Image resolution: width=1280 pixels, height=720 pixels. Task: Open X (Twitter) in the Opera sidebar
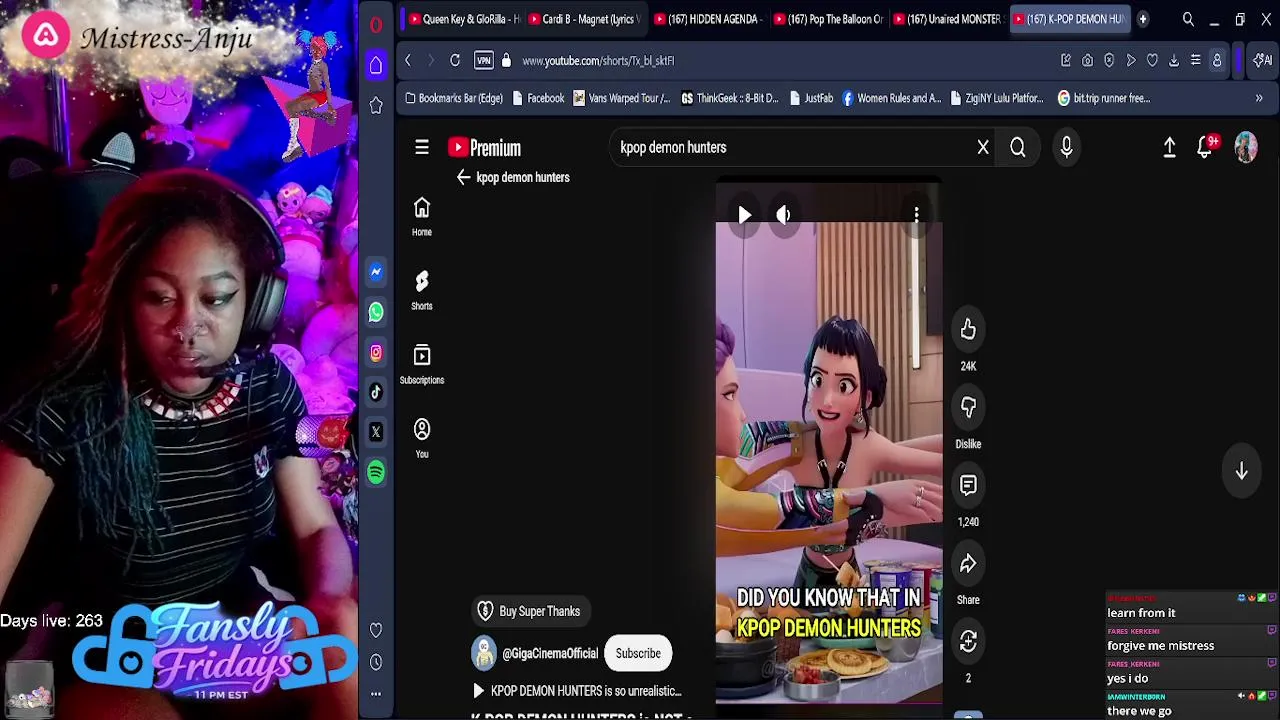coord(376,432)
